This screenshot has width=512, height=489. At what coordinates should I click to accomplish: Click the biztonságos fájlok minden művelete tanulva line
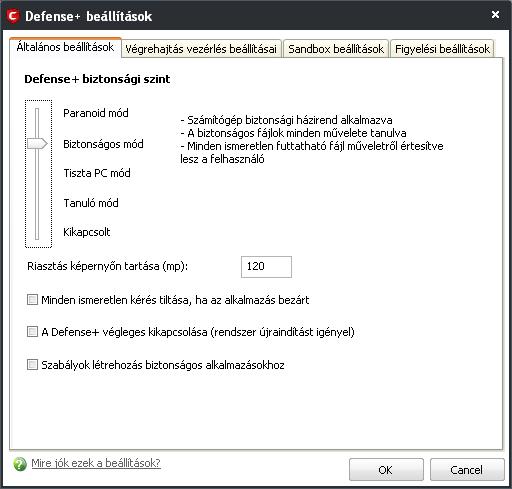[x=293, y=133]
